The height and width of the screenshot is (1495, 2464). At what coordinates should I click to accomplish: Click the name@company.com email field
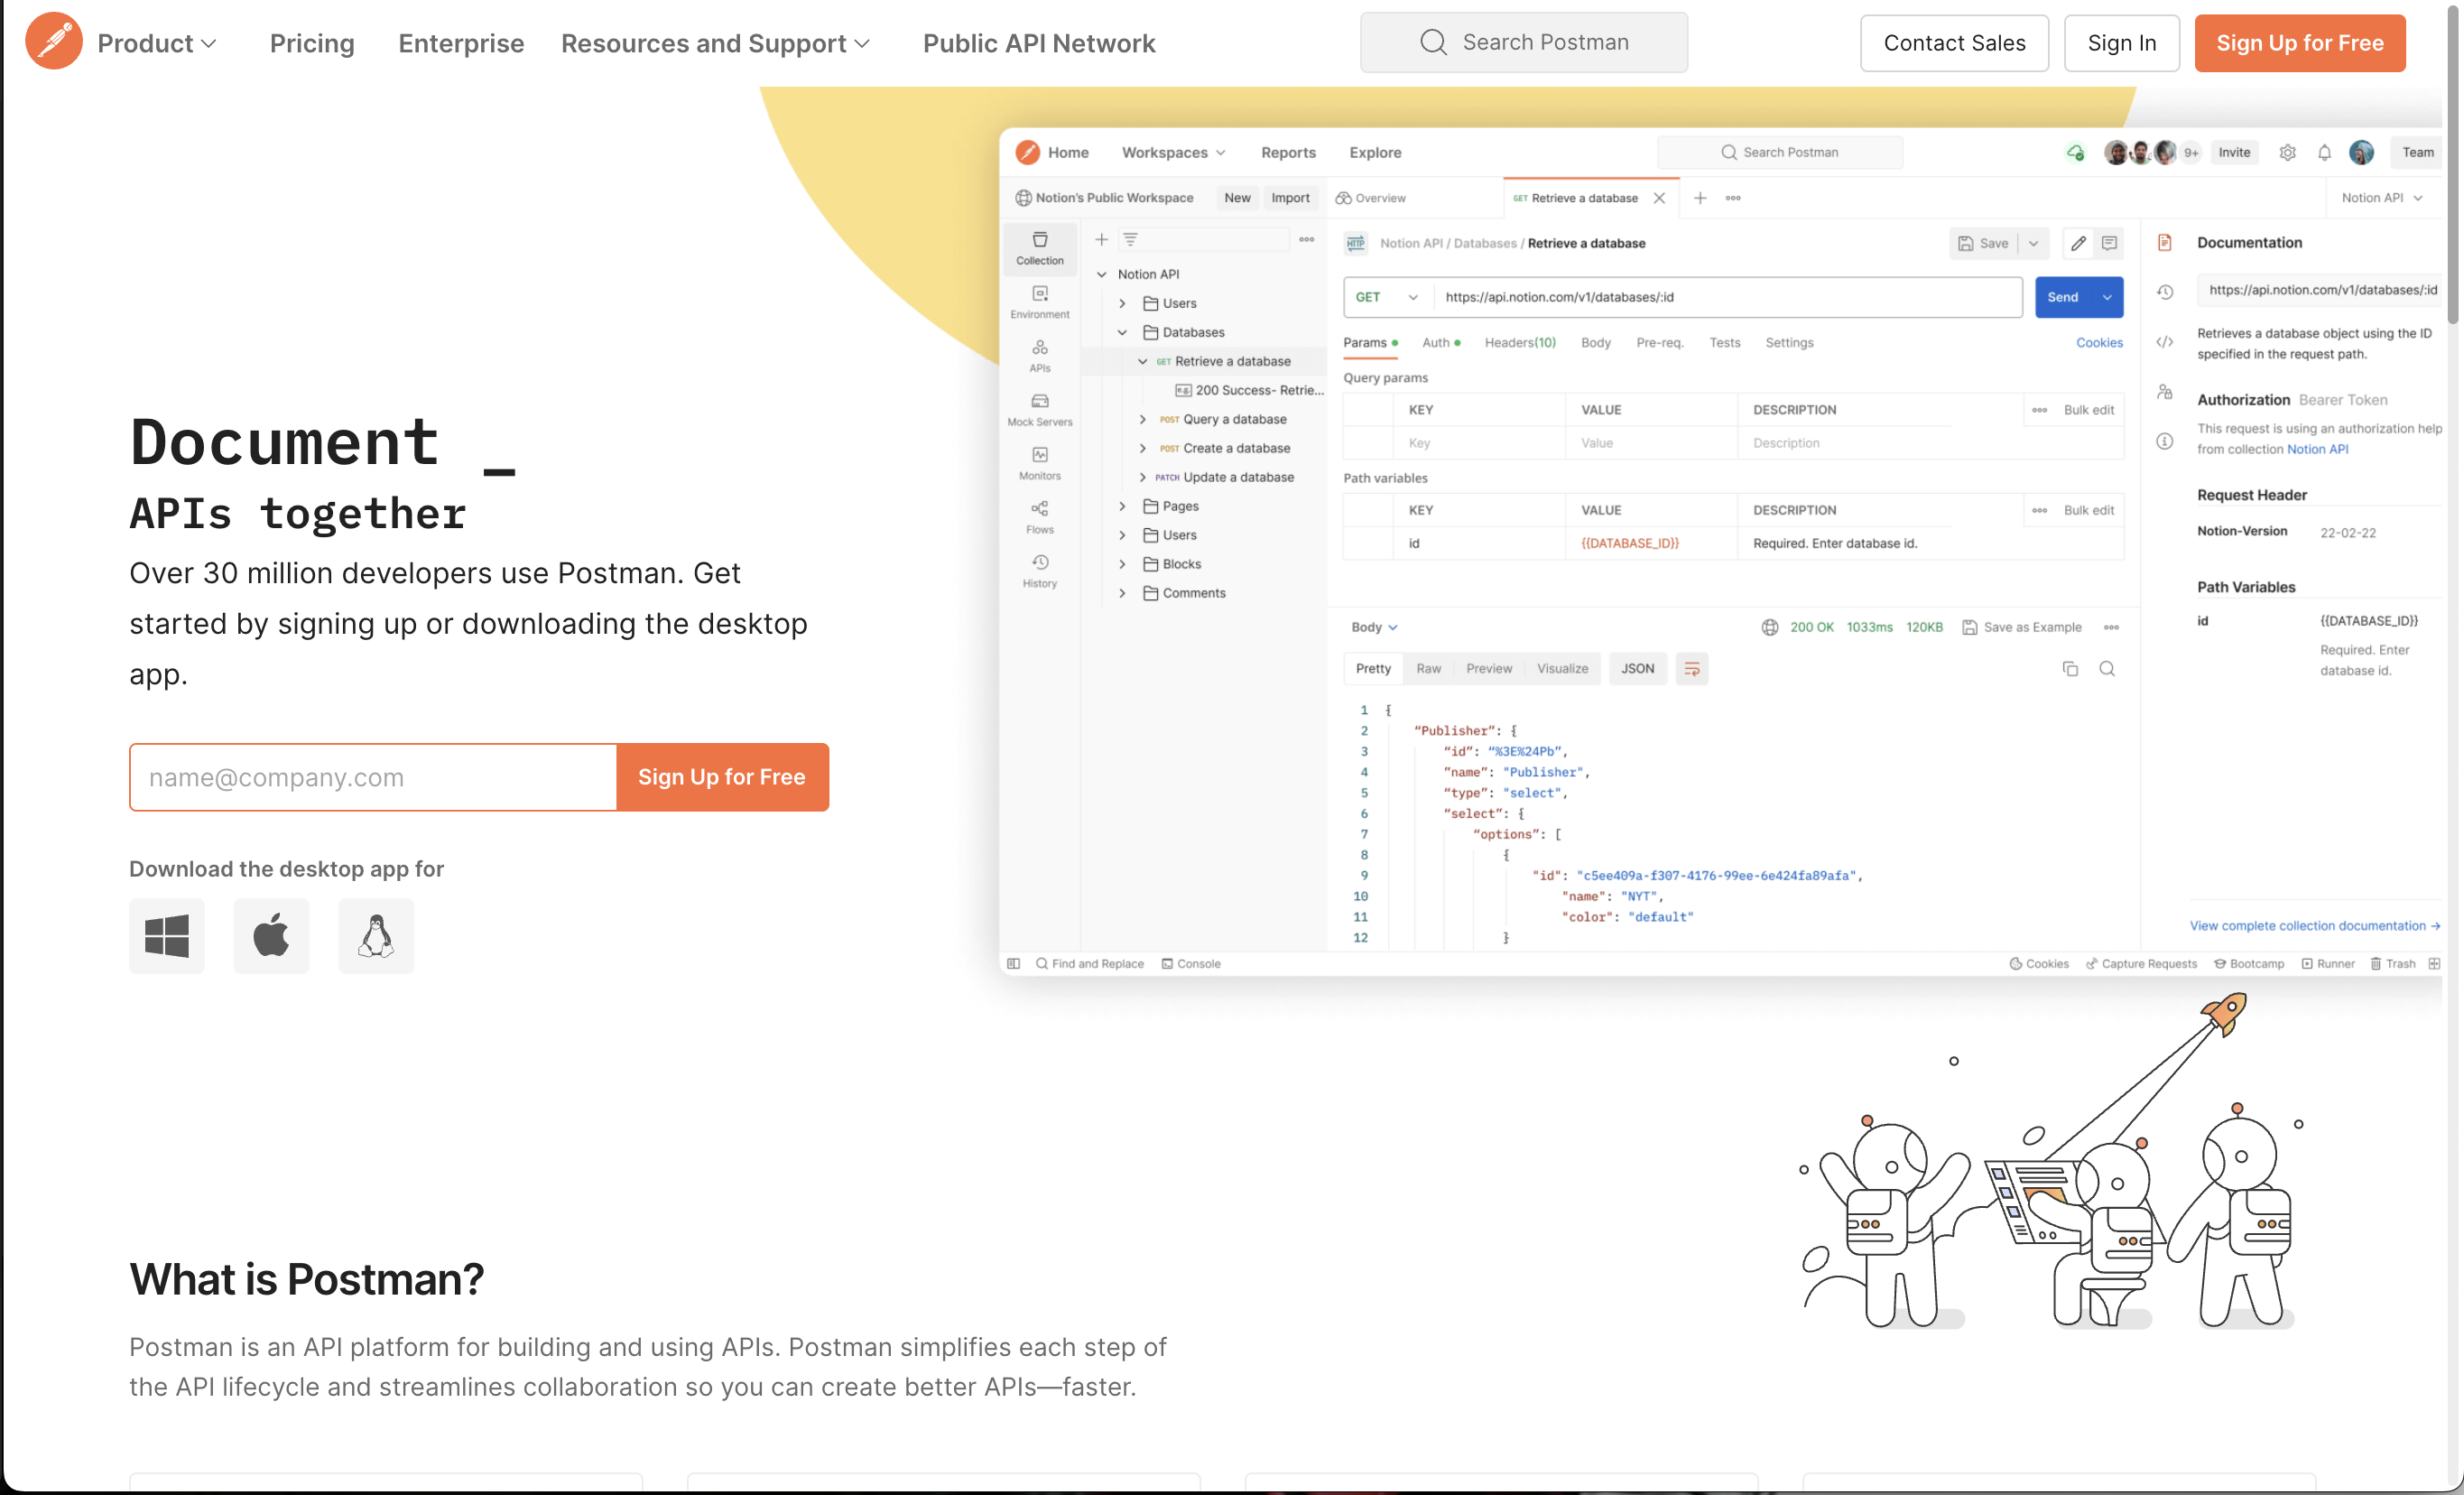372,777
